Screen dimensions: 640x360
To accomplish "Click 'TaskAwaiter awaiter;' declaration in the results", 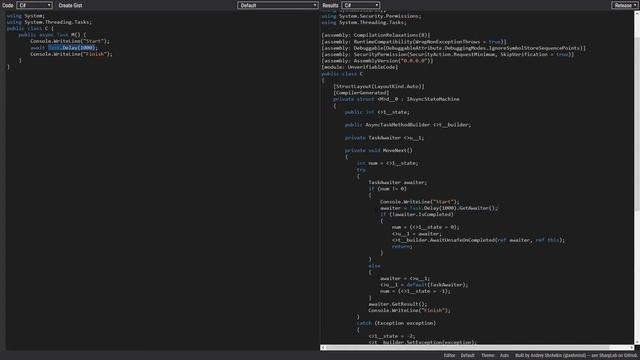I will [398, 182].
